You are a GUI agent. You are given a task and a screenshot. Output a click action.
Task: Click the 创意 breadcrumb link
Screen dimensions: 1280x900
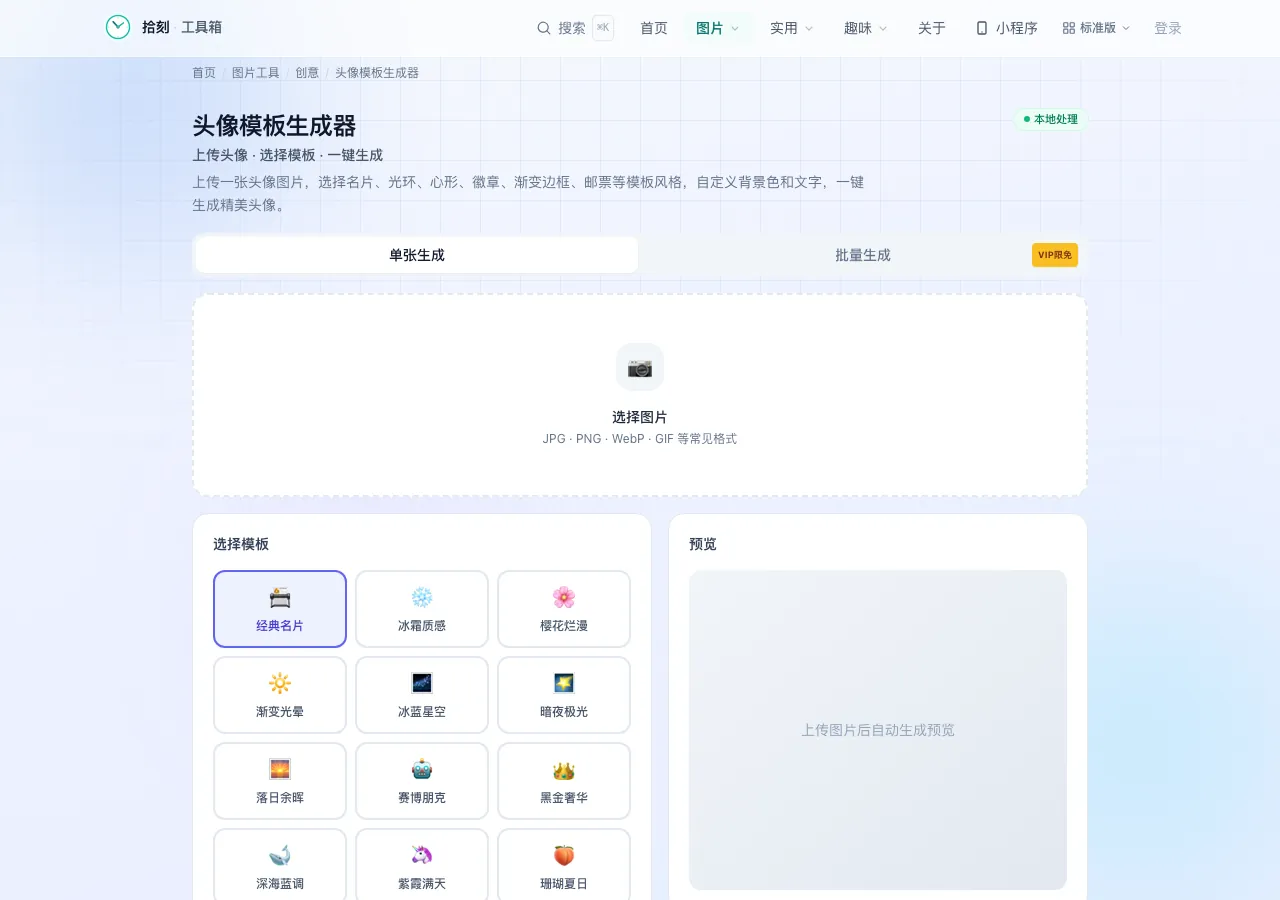tap(307, 73)
